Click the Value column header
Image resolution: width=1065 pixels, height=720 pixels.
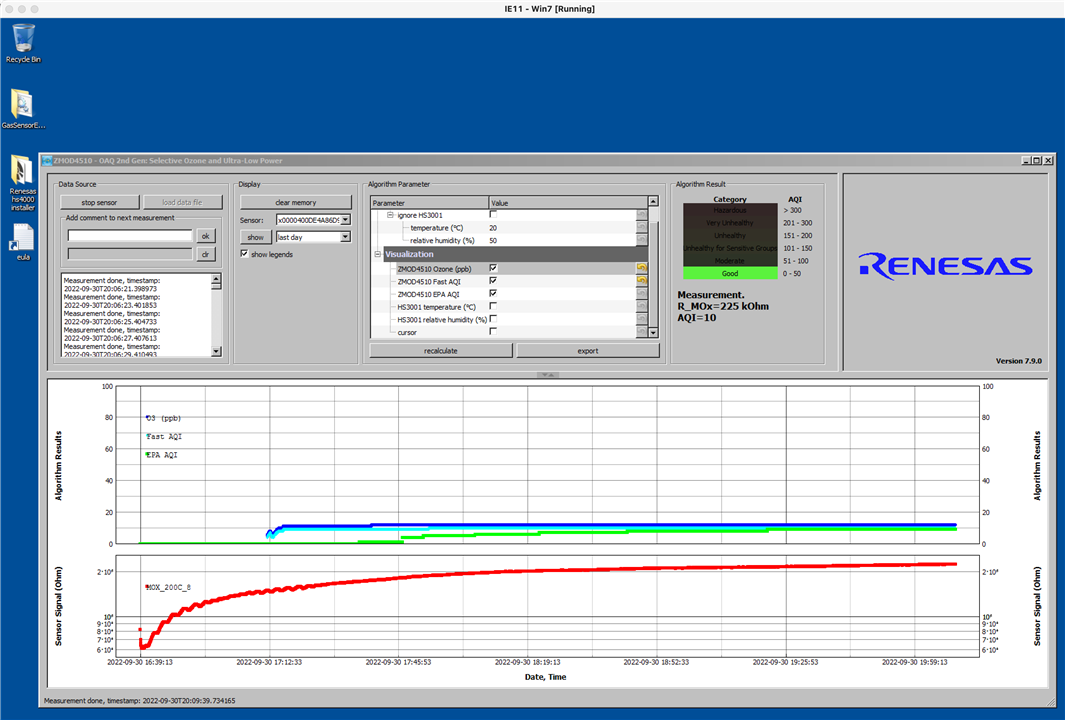568,202
